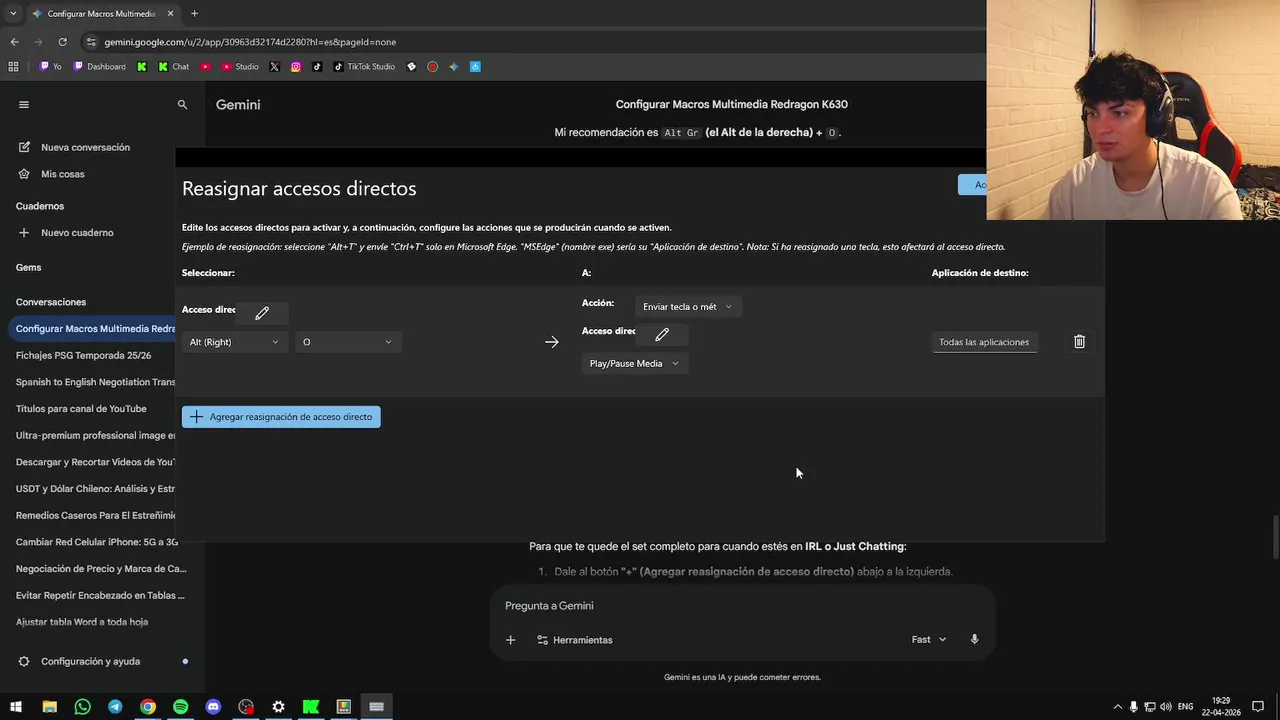
Task: Click the Gemini sidebar search icon
Action: [x=182, y=104]
